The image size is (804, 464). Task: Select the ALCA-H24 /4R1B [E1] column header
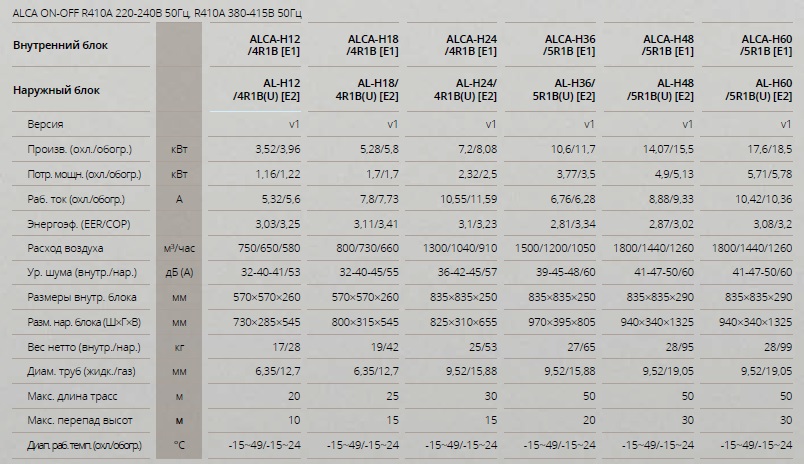pos(471,45)
